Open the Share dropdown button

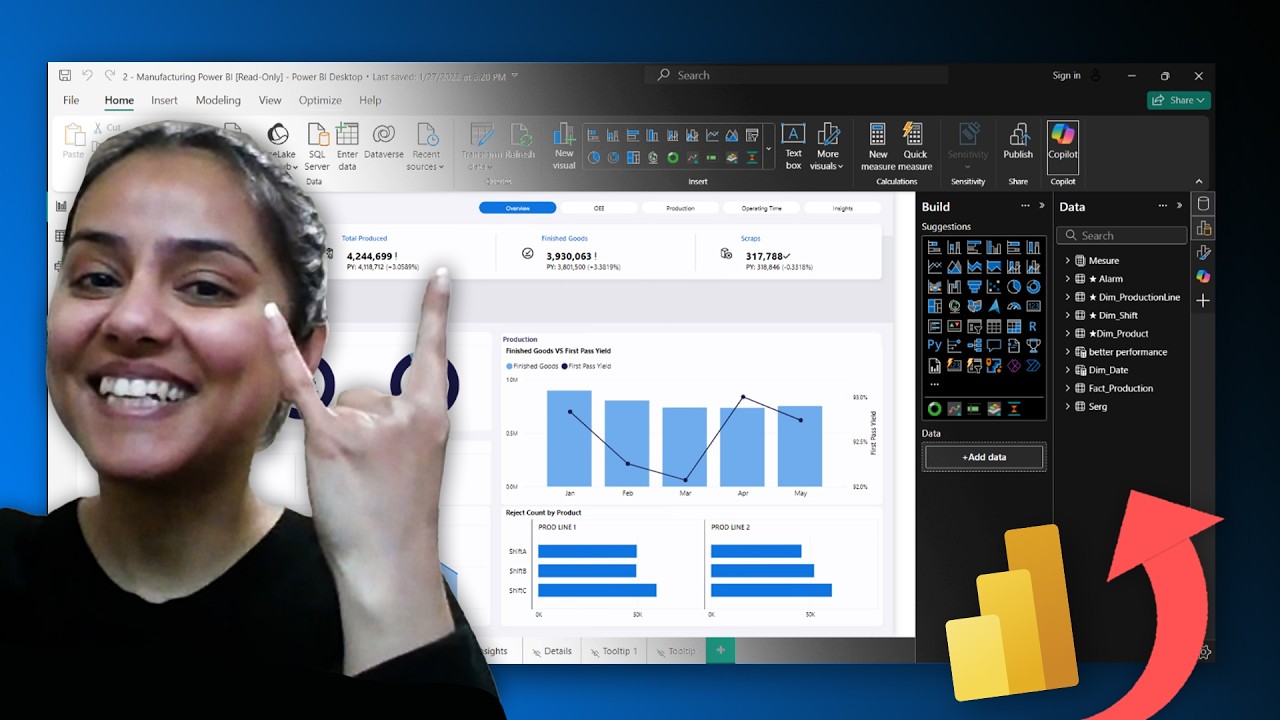(1179, 100)
